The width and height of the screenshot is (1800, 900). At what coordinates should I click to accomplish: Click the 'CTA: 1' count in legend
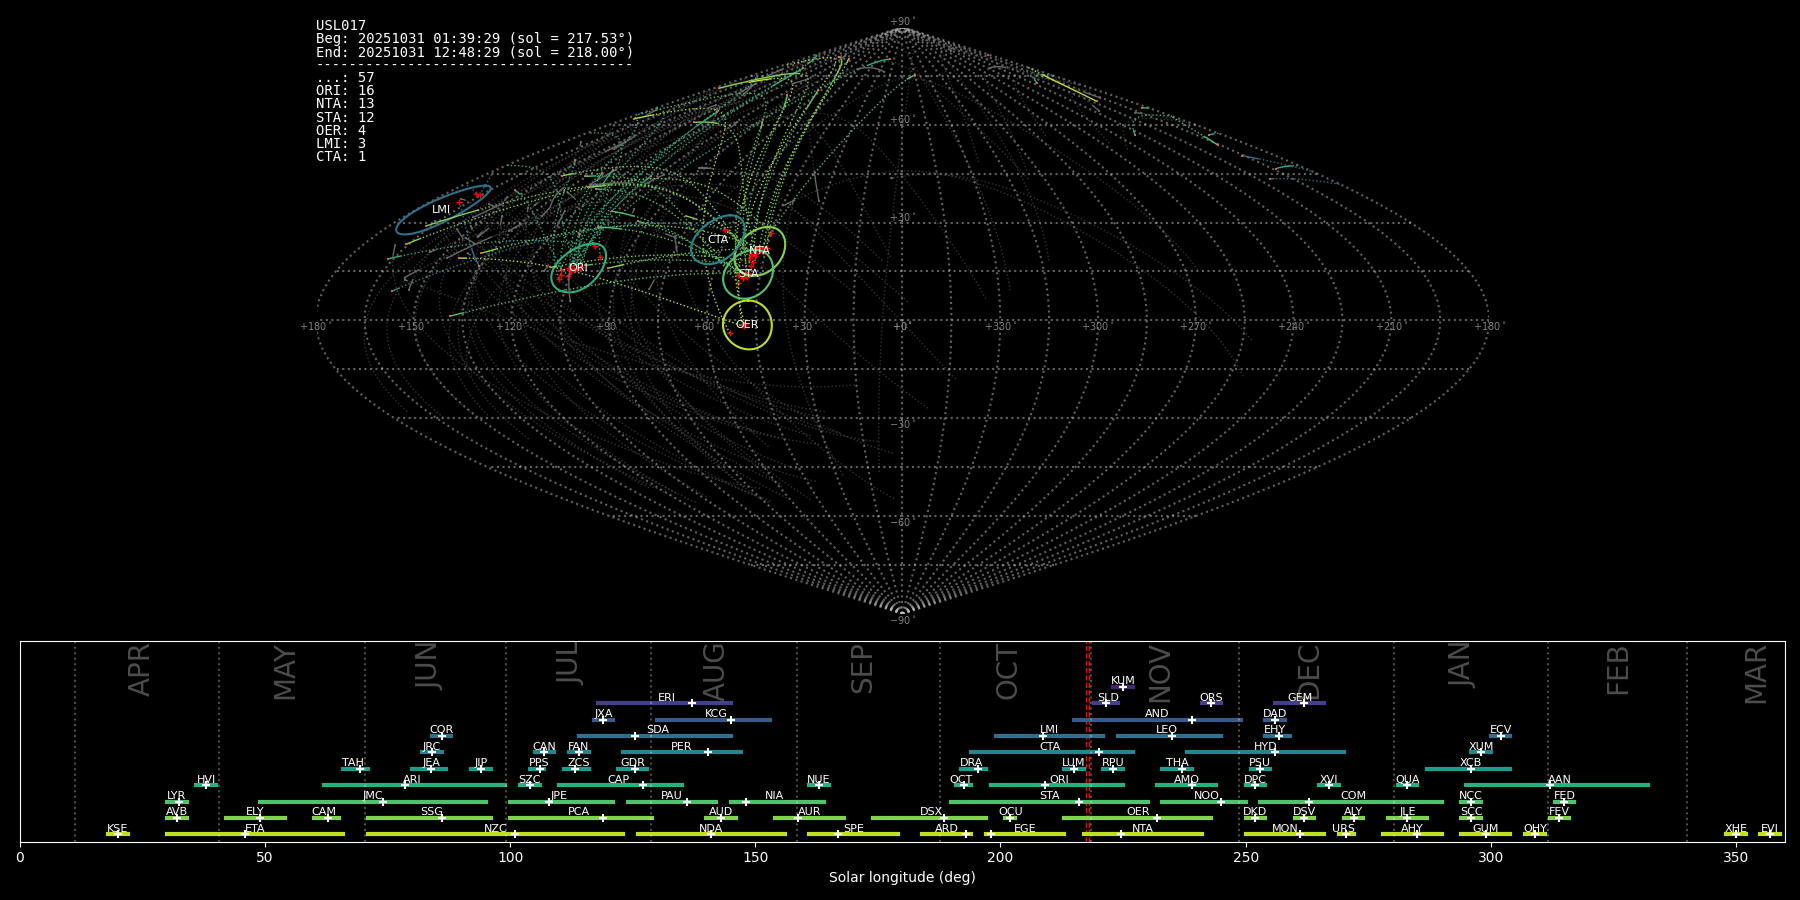(x=341, y=157)
